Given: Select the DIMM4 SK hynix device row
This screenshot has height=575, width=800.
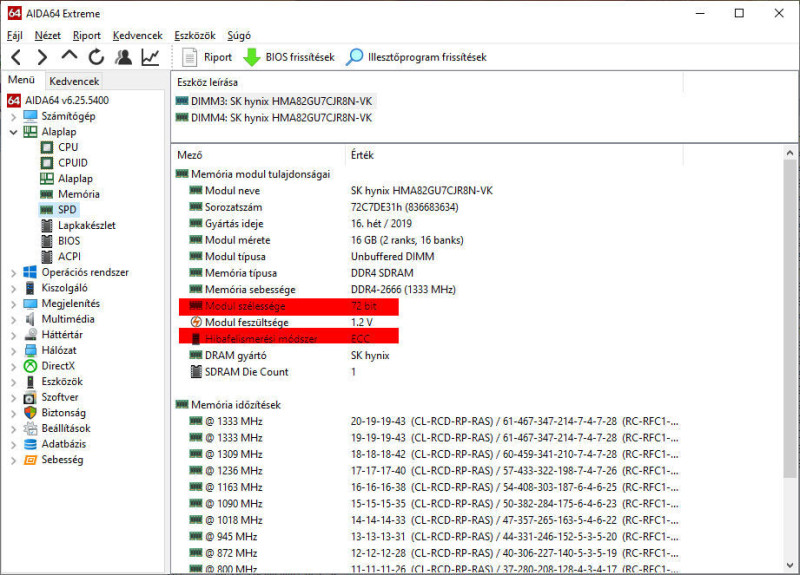Looking at the screenshot, I should coord(273,118).
